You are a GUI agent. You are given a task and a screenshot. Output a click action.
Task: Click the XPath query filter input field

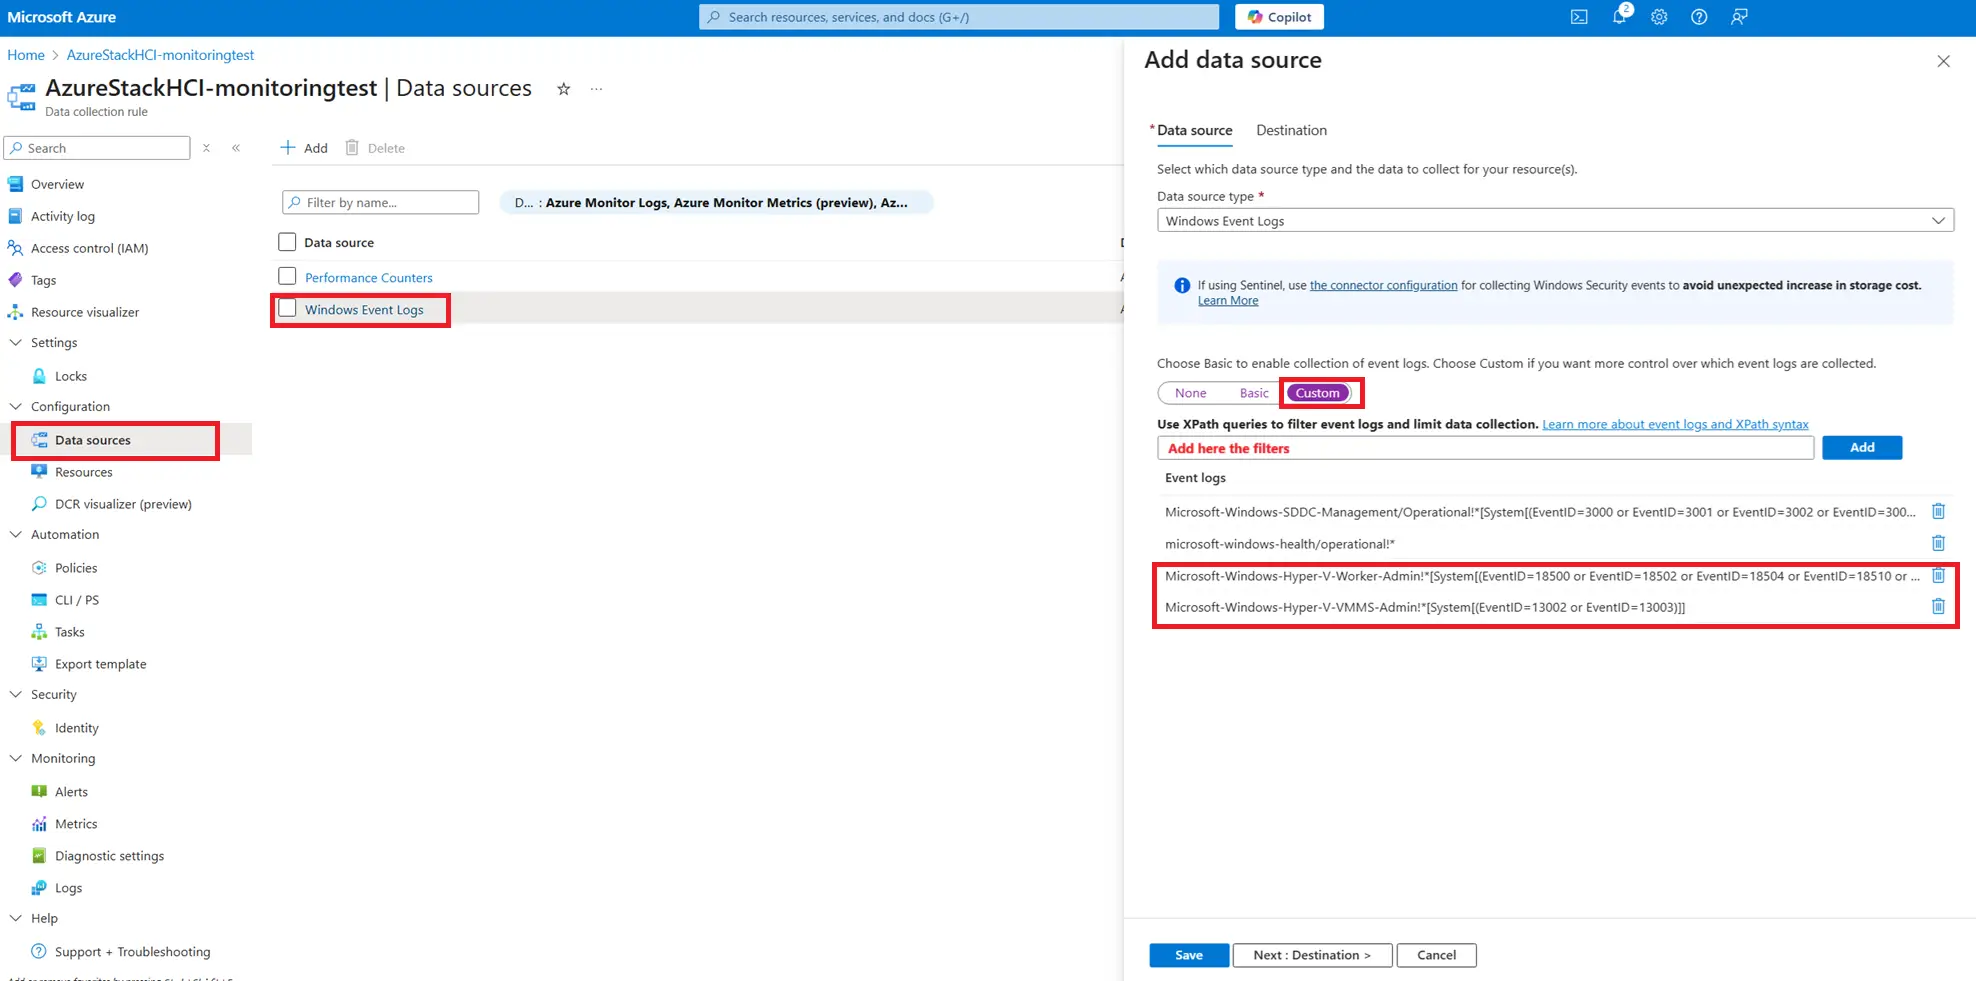(1485, 448)
